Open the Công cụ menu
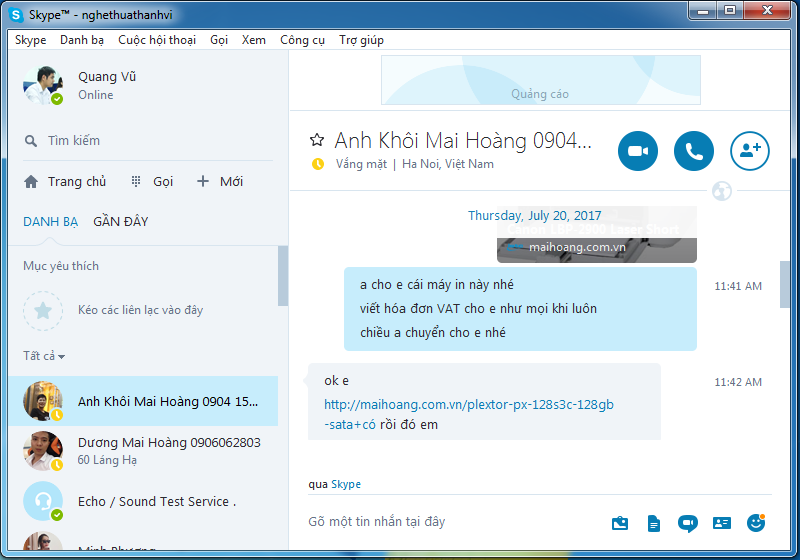The width and height of the screenshot is (800, 560). coord(302,40)
